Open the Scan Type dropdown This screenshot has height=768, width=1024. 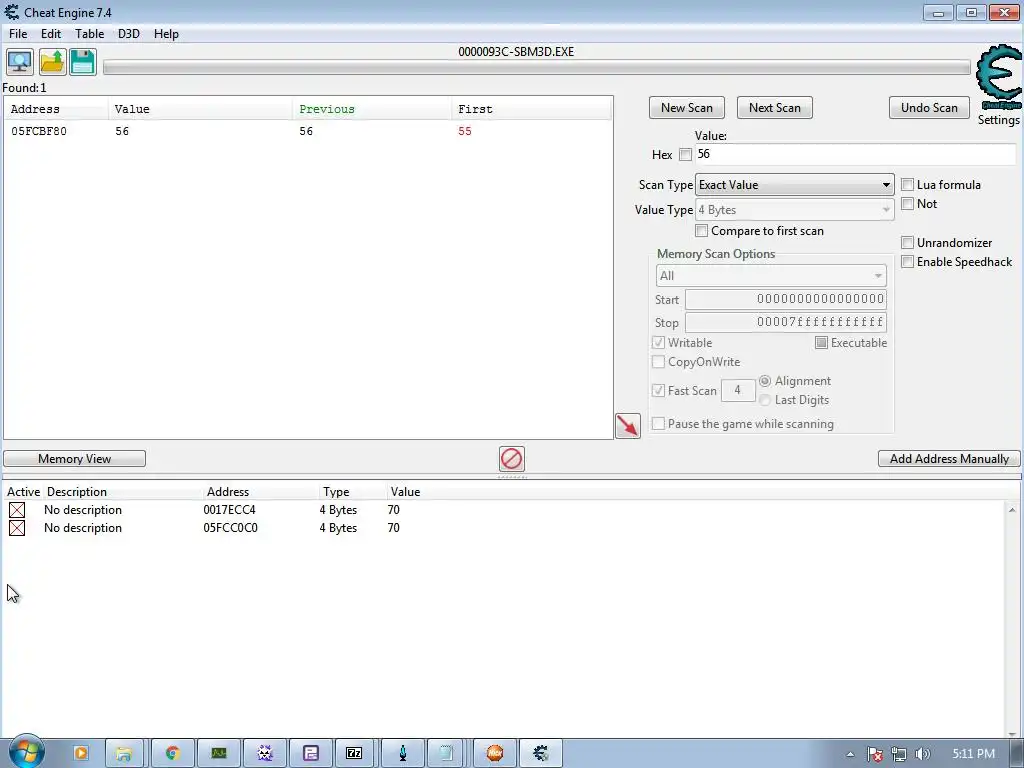[794, 185]
